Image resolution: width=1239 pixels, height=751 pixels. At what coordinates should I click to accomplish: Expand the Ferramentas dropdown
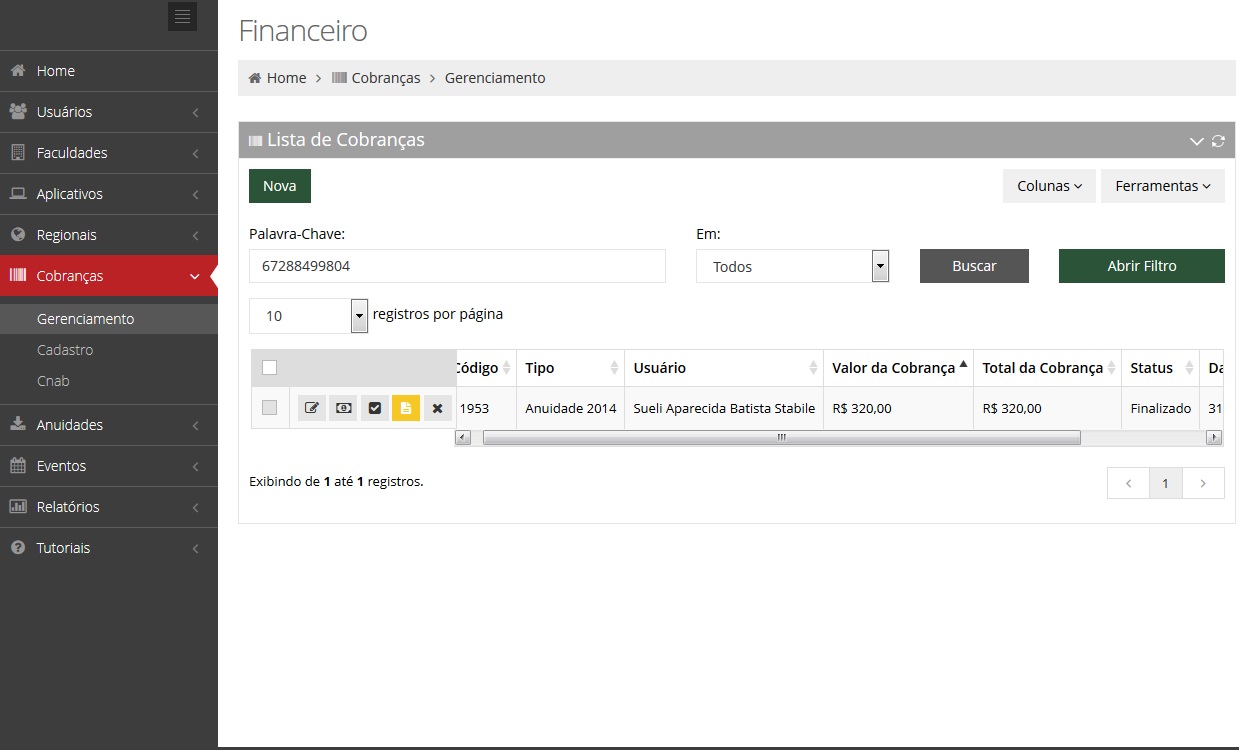tap(1162, 186)
